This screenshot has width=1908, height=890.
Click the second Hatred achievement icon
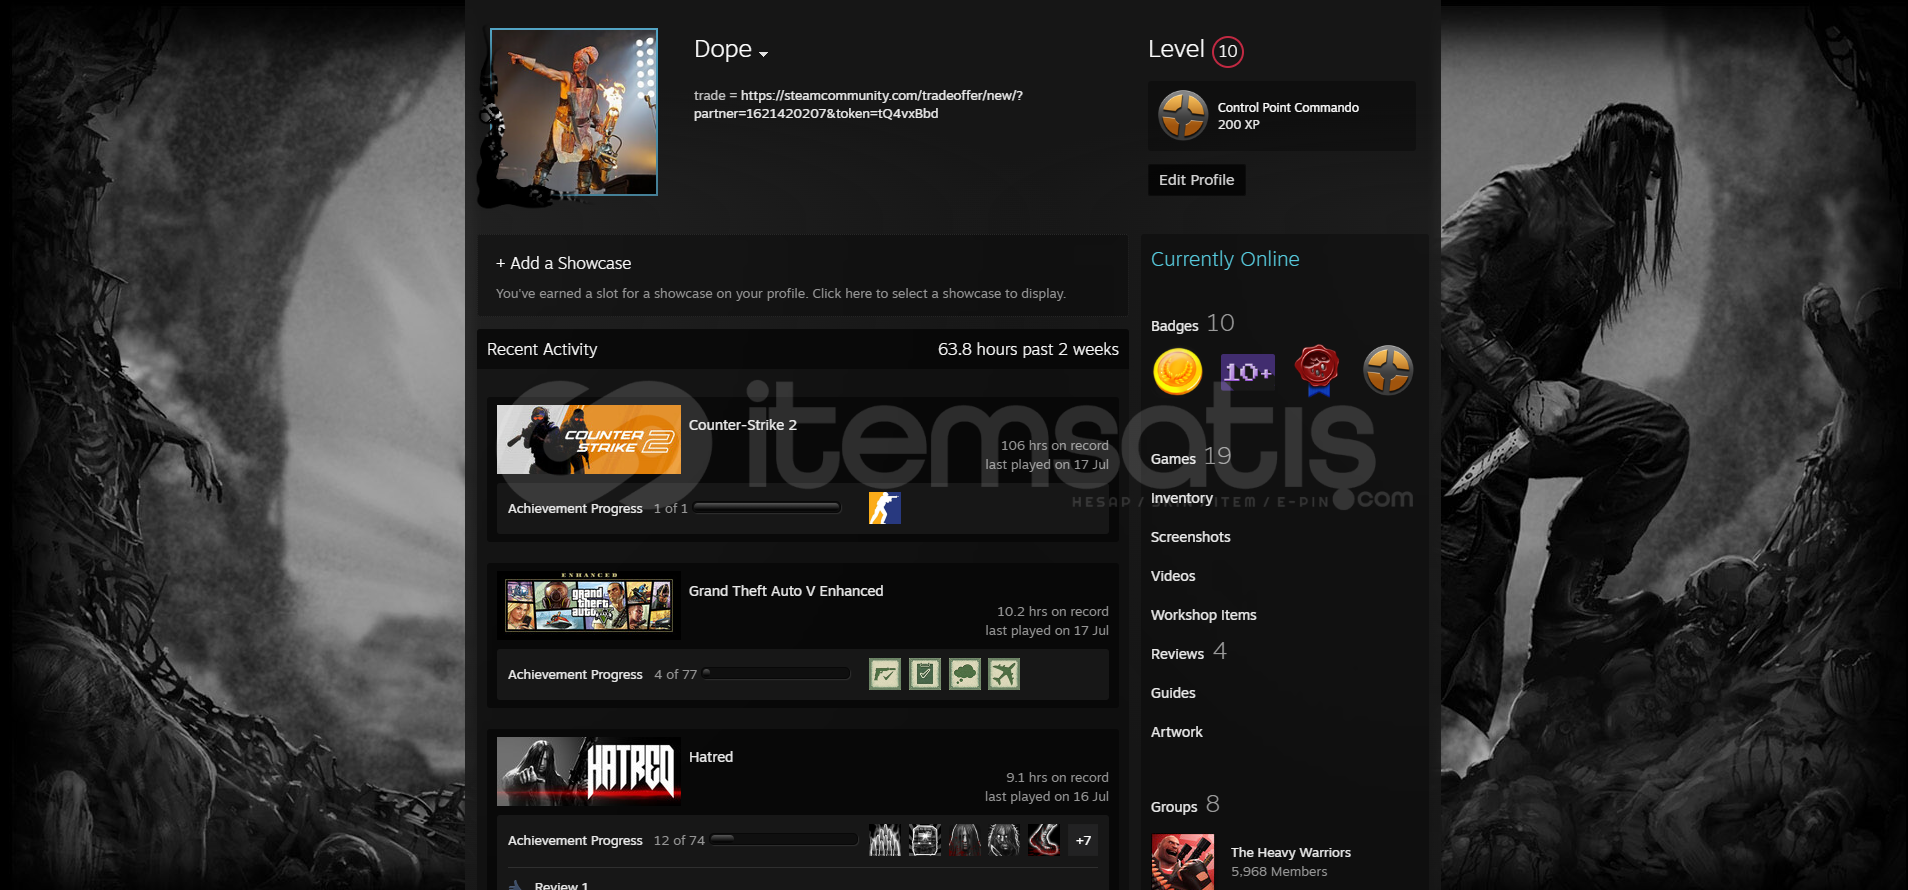pyautogui.click(x=925, y=840)
